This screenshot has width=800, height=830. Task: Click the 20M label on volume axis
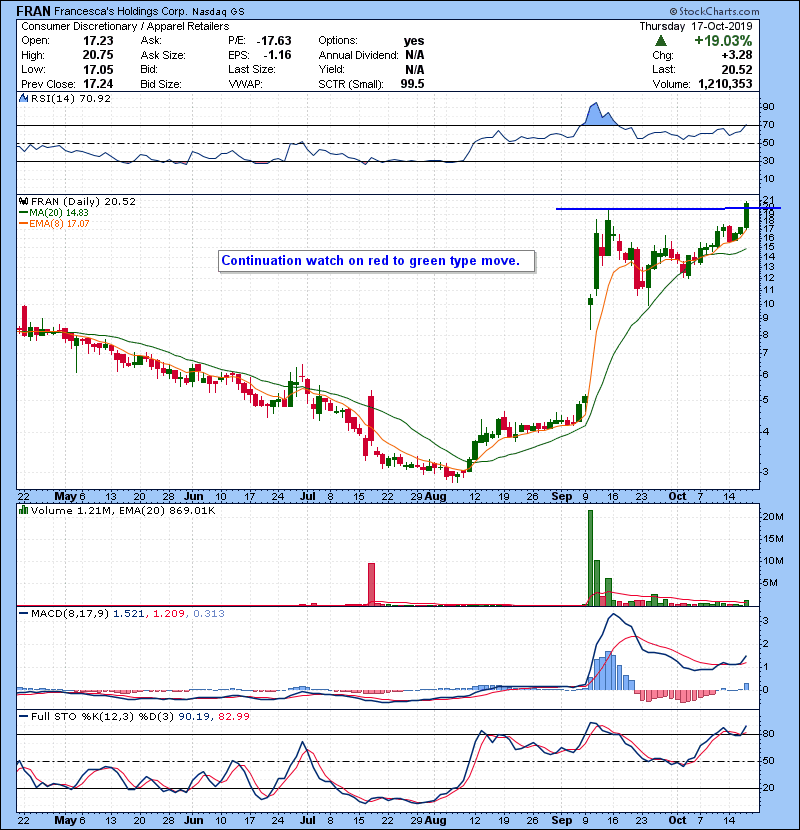(772, 517)
